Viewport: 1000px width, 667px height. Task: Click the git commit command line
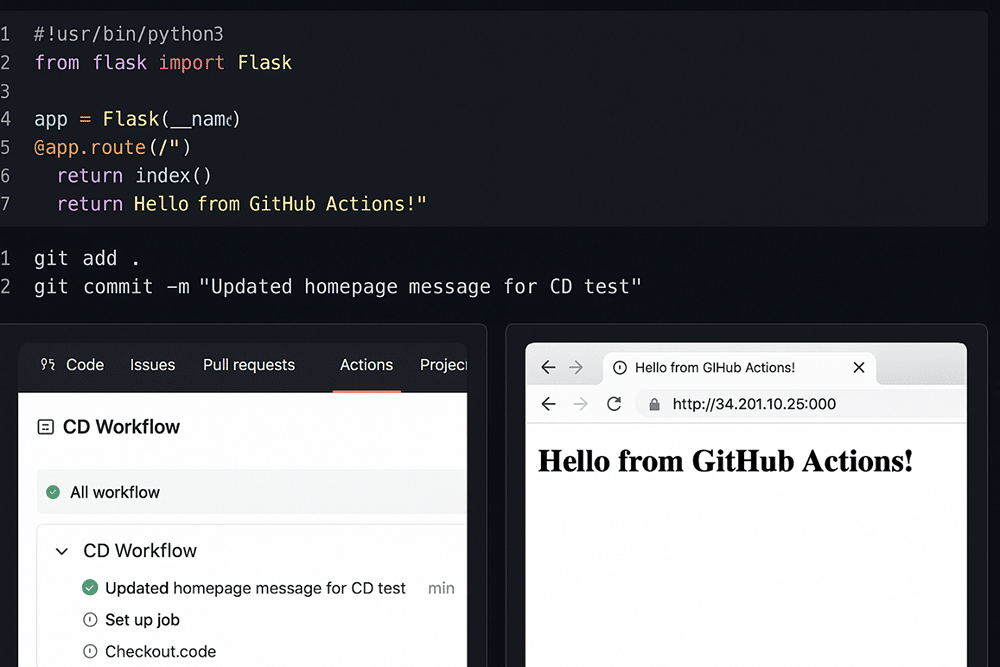(337, 287)
